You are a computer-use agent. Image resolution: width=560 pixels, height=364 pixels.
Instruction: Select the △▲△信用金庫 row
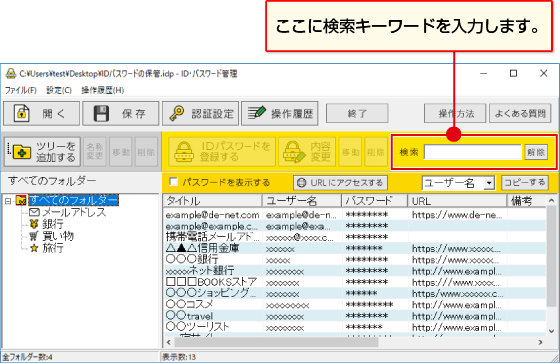click(355, 248)
